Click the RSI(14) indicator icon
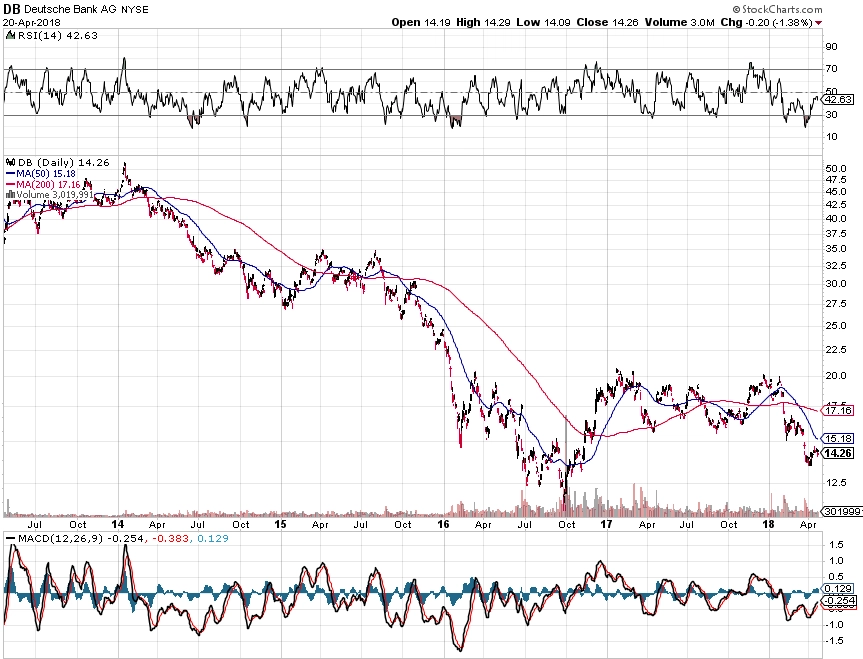 [x=10, y=35]
